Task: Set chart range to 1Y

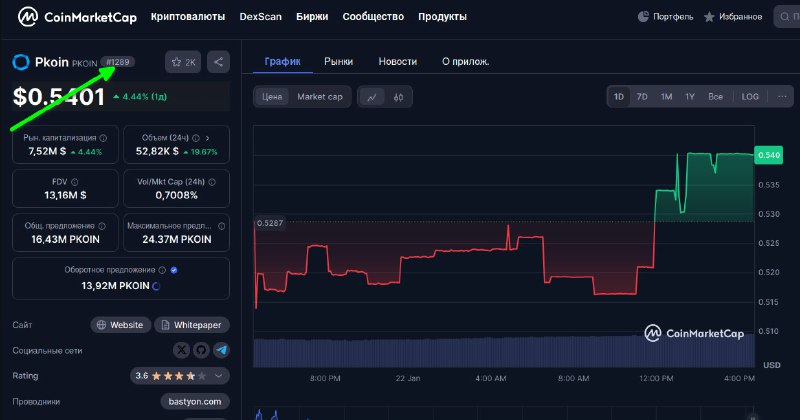Action: (690, 97)
